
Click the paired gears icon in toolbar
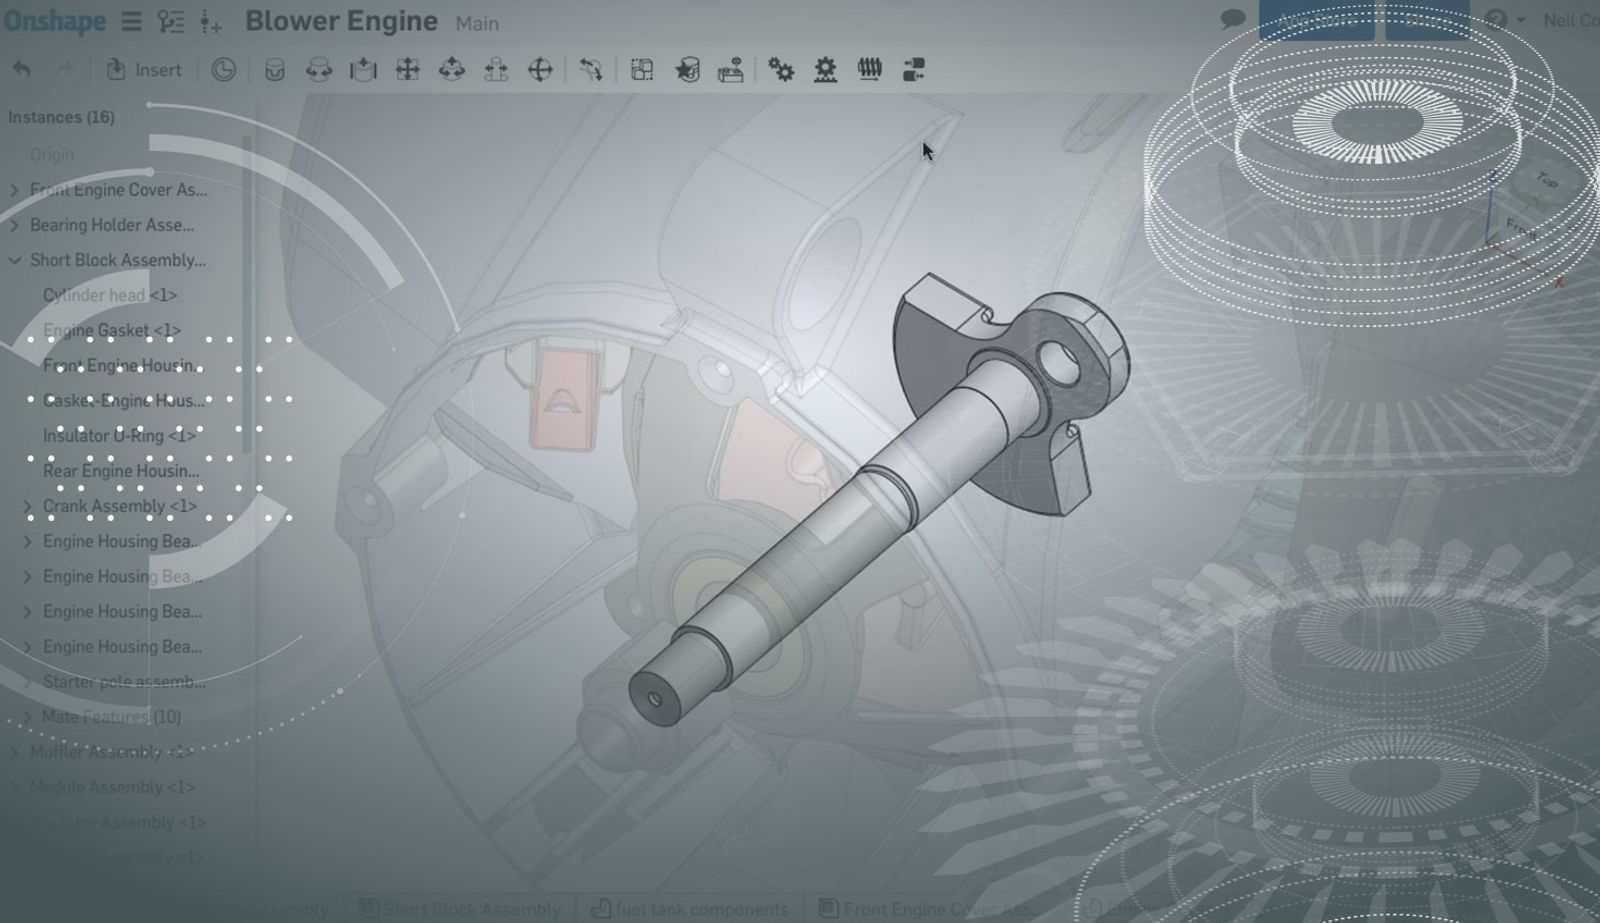coord(781,70)
